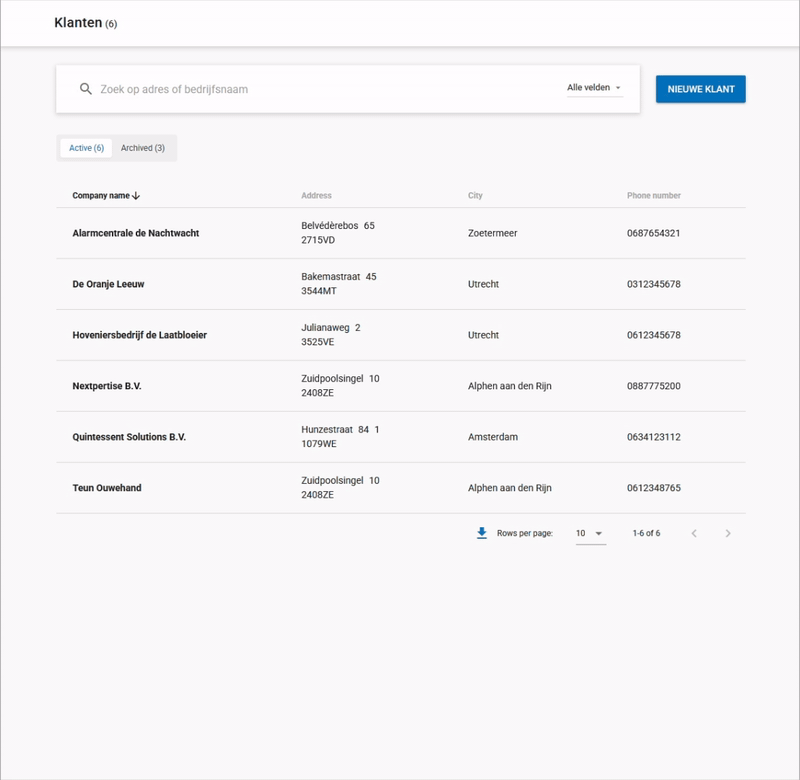This screenshot has height=780, width=800.
Task: Go to previous page arrow
Action: pyautogui.click(x=694, y=534)
